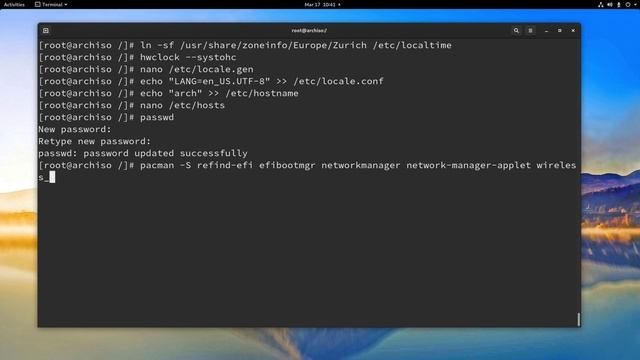Click the power icon in top bar
Image resolution: width=640 pixels, height=360 pixels.
(x=628, y=4)
